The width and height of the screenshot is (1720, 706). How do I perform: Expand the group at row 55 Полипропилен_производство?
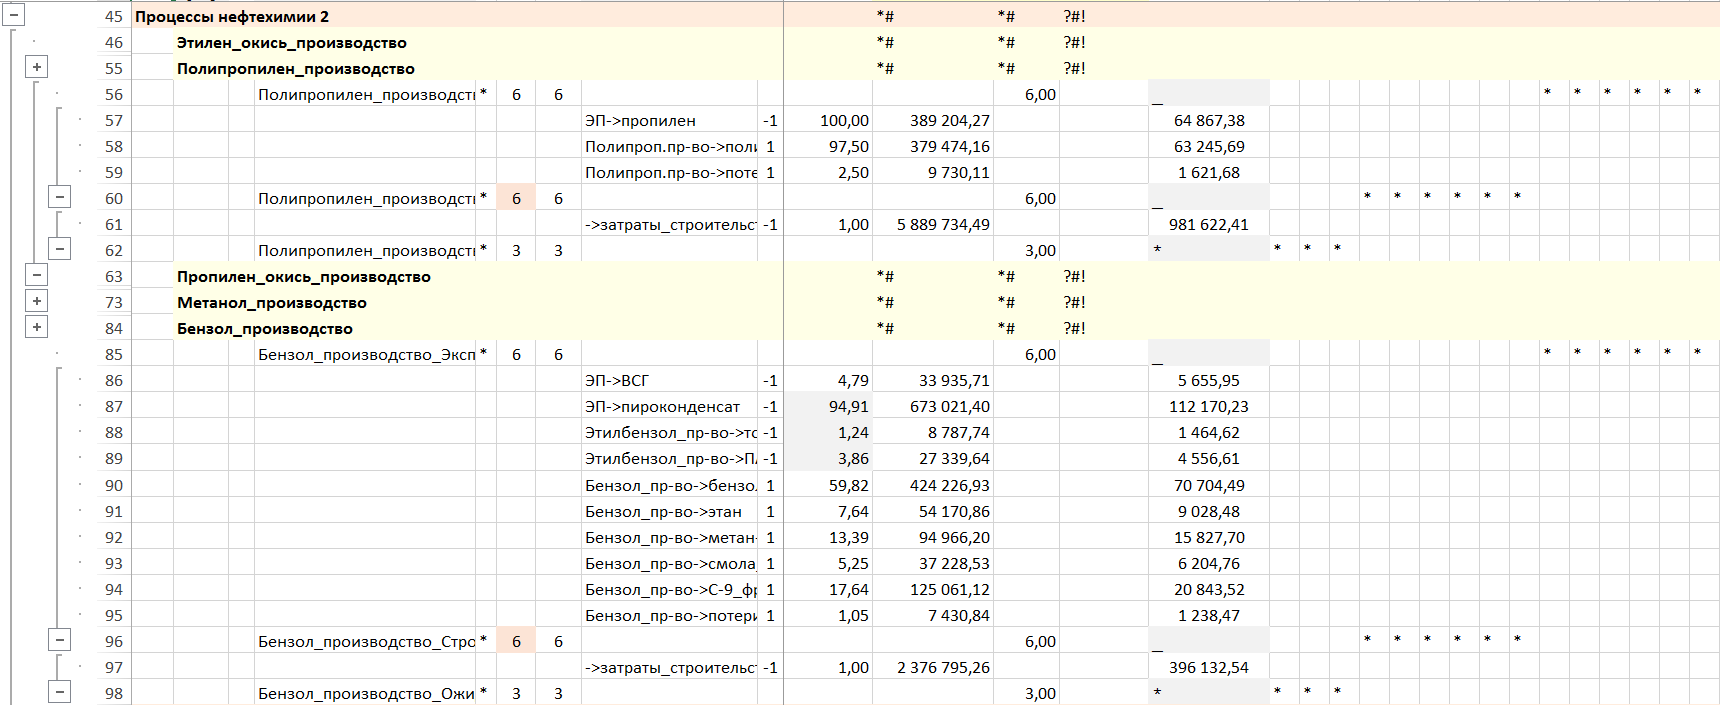pos(37,67)
